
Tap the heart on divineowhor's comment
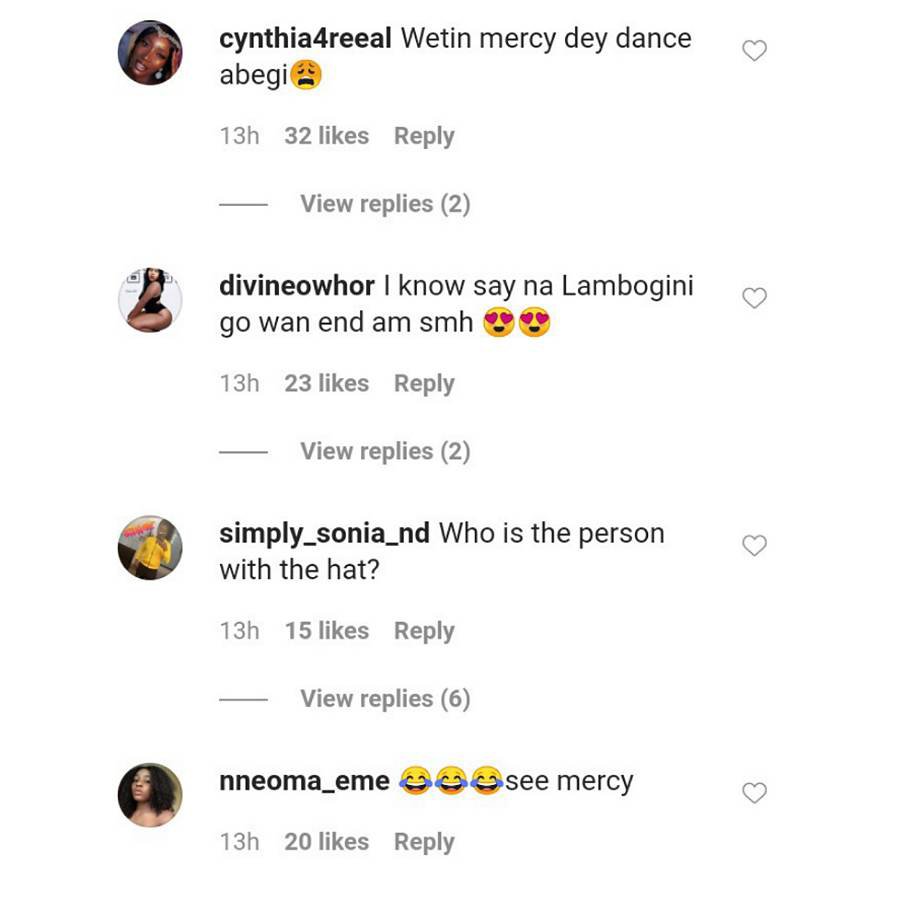(x=754, y=298)
